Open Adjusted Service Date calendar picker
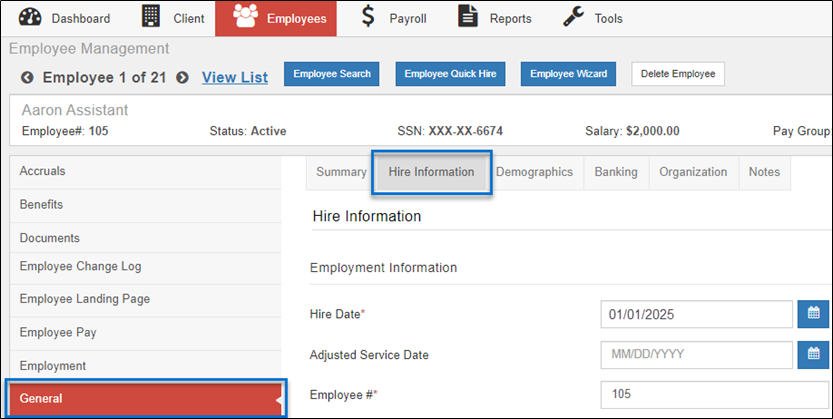833x419 pixels. (813, 354)
